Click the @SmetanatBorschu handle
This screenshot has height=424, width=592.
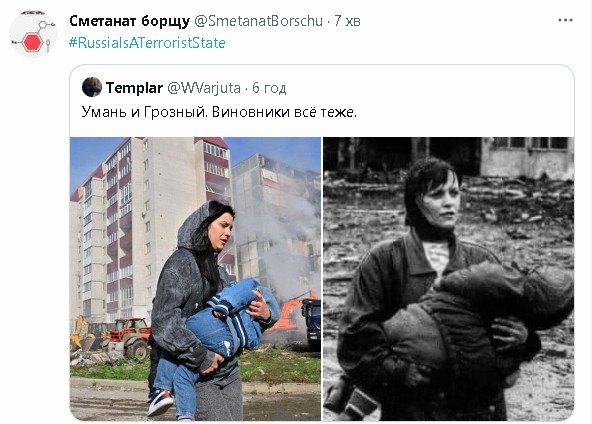(259, 21)
